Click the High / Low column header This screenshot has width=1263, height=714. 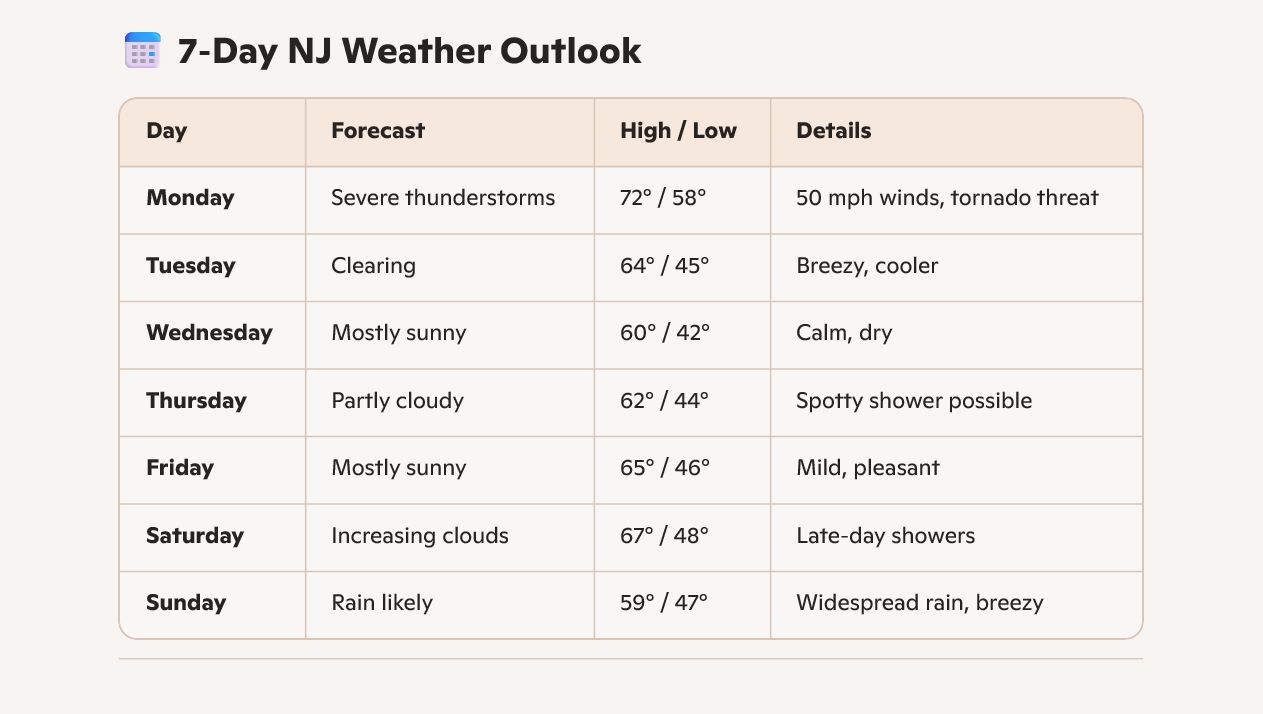tap(678, 131)
